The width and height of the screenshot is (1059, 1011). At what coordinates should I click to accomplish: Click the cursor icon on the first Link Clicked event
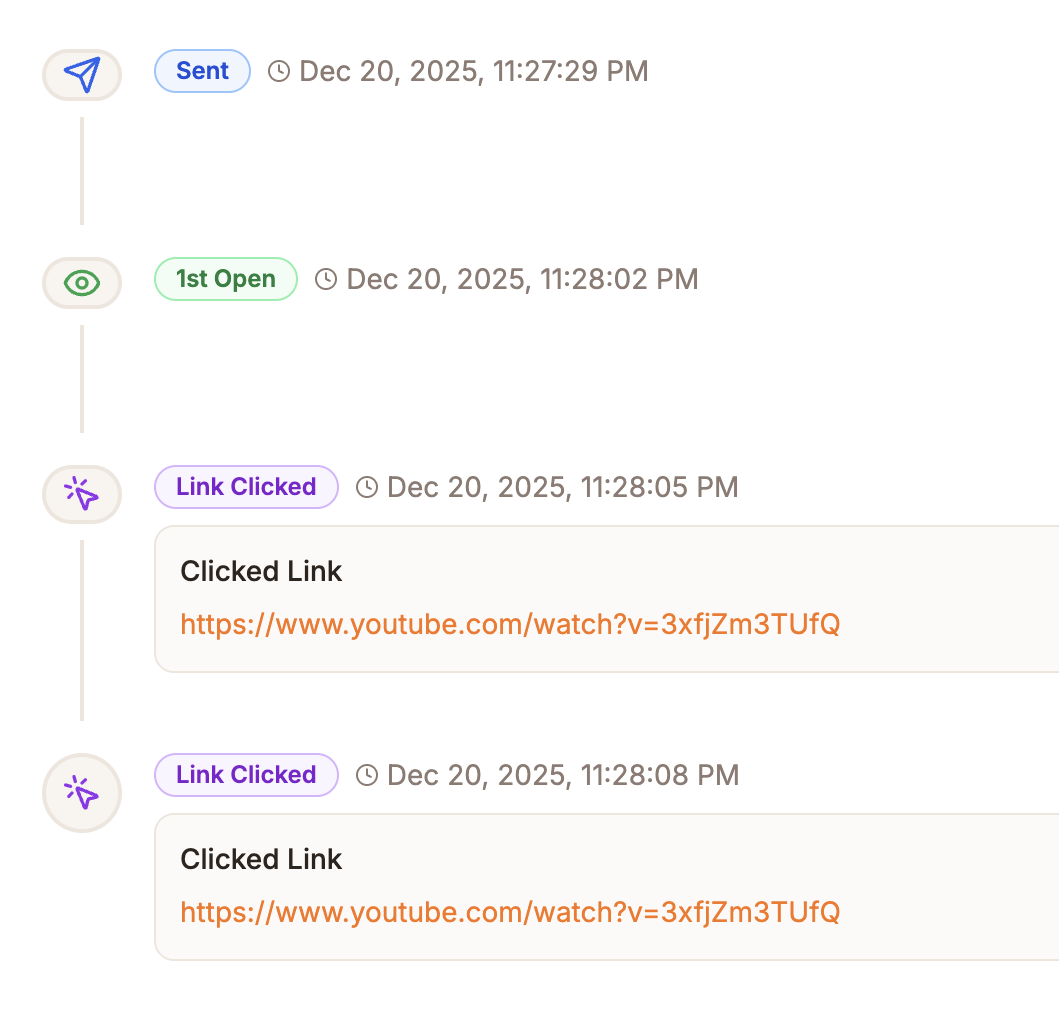click(81, 494)
